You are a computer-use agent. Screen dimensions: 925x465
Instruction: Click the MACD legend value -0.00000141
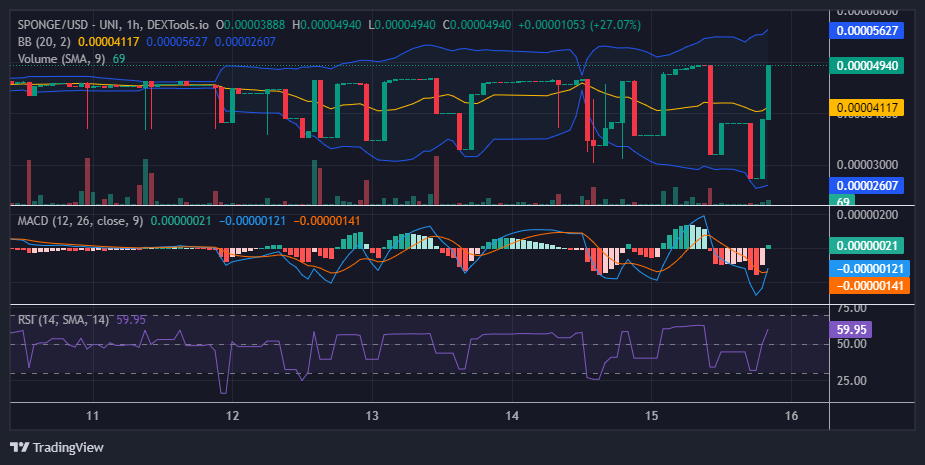tap(326, 221)
